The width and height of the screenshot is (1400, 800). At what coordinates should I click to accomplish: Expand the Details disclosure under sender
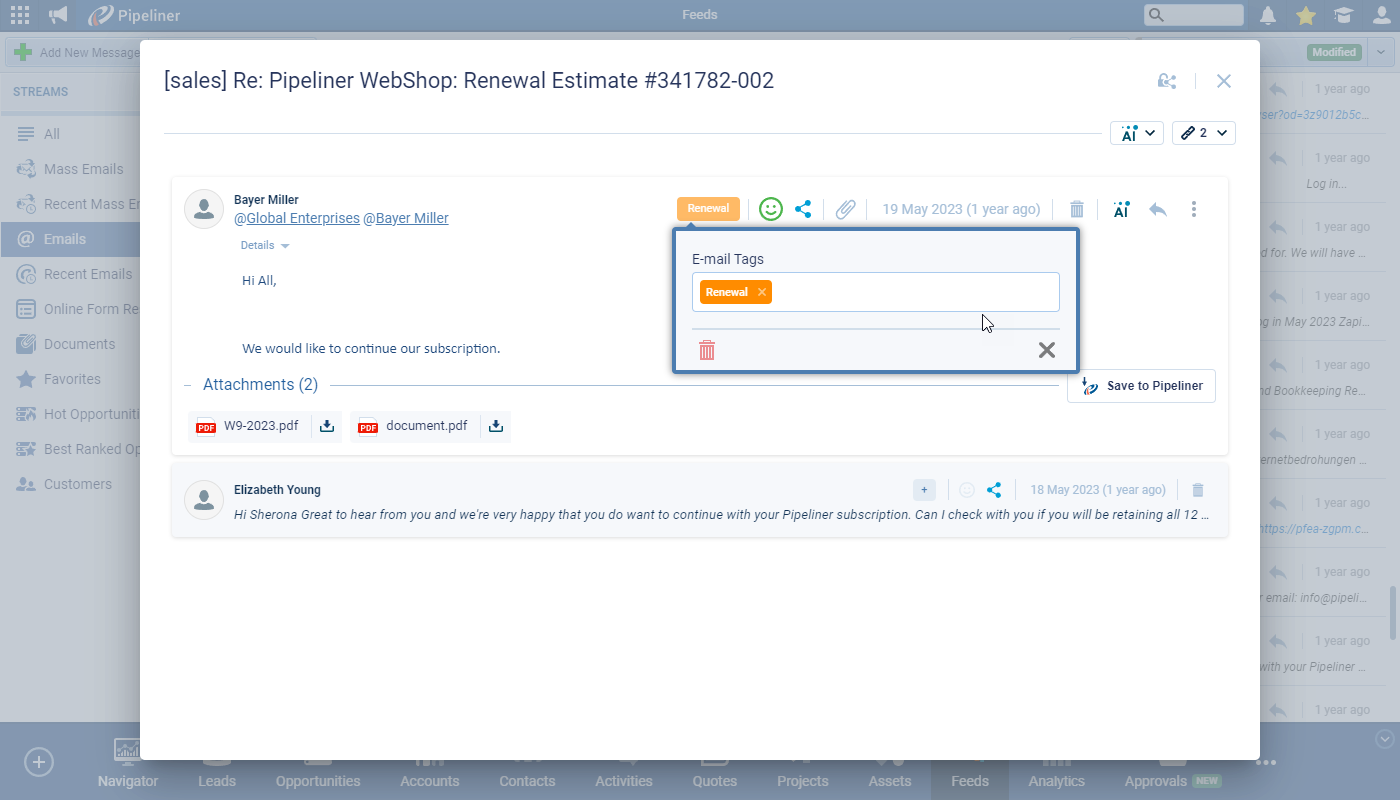[x=265, y=246]
